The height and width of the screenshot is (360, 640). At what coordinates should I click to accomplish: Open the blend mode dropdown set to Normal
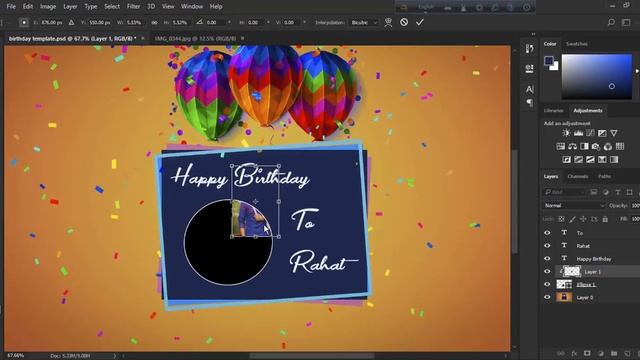pyautogui.click(x=574, y=205)
